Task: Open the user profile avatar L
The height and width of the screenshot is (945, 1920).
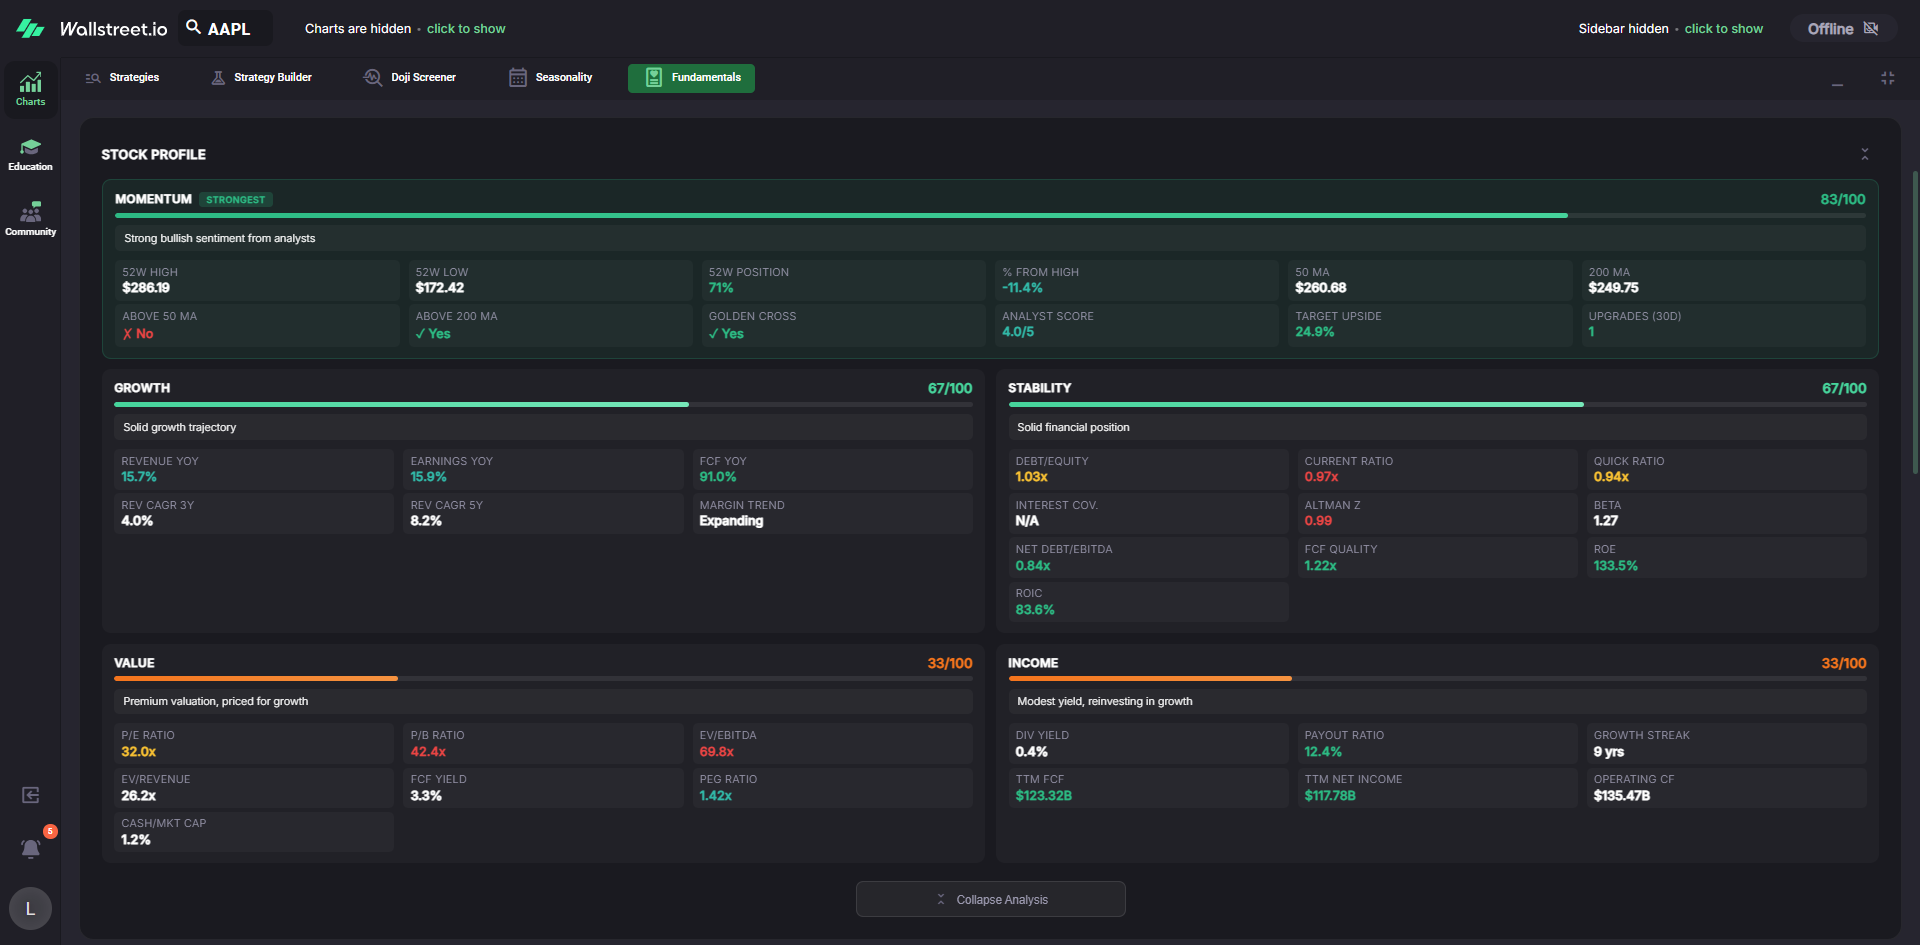Action: [x=30, y=908]
